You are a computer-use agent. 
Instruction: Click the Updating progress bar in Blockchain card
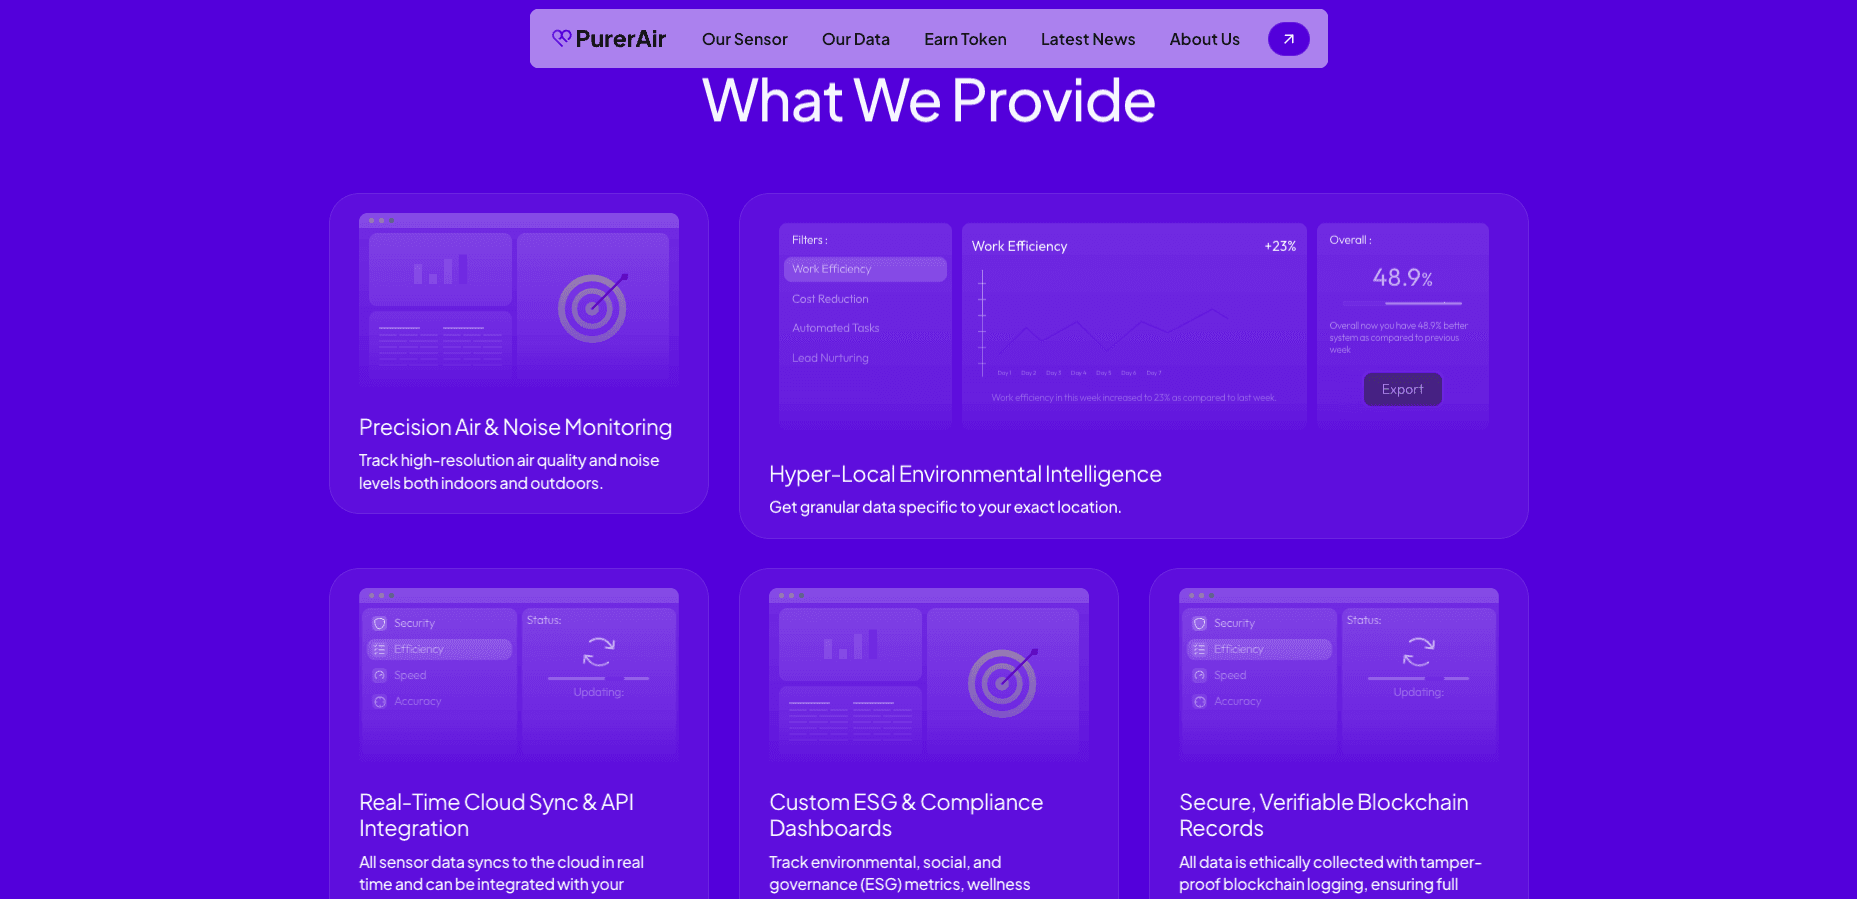pos(1418,678)
